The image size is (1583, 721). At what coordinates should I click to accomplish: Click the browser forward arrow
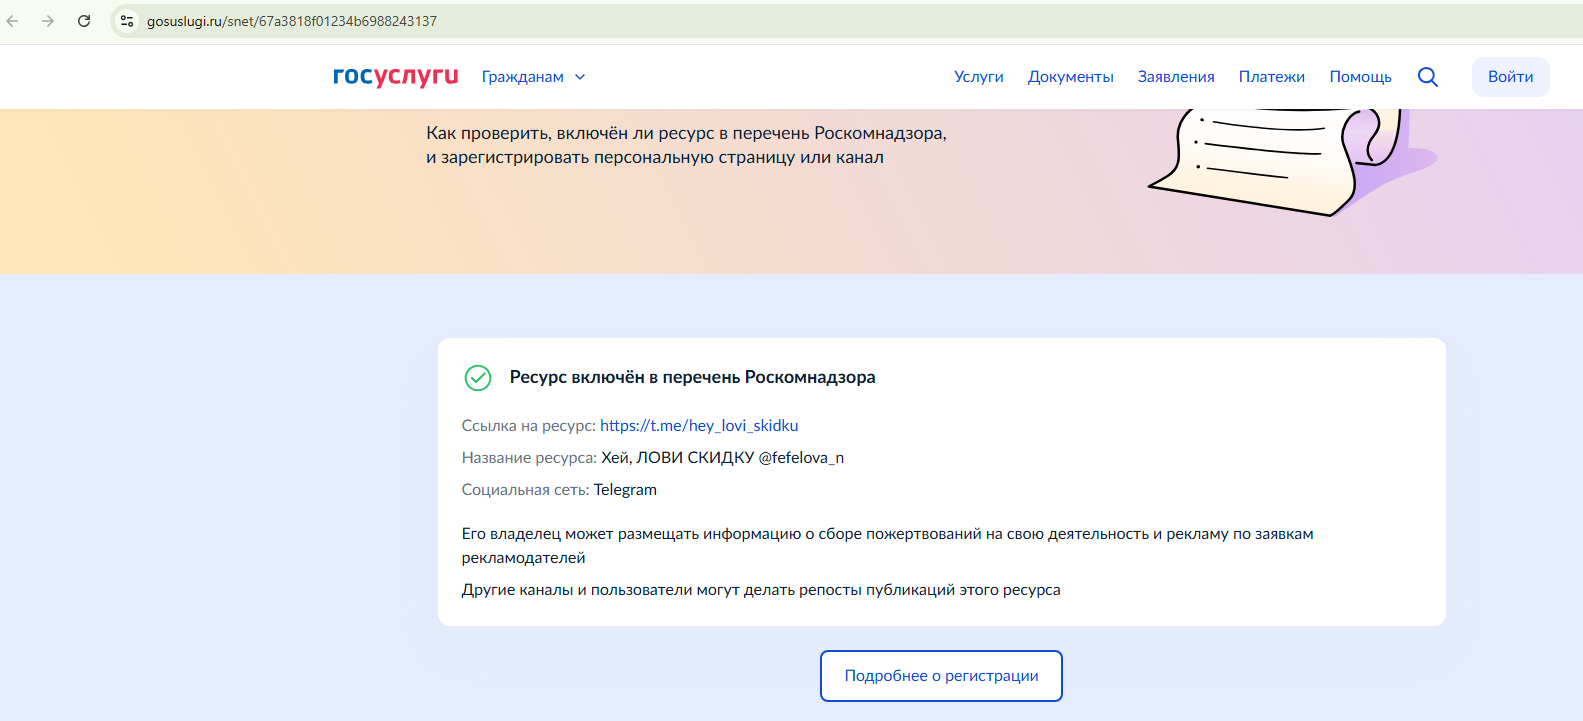[x=48, y=21]
